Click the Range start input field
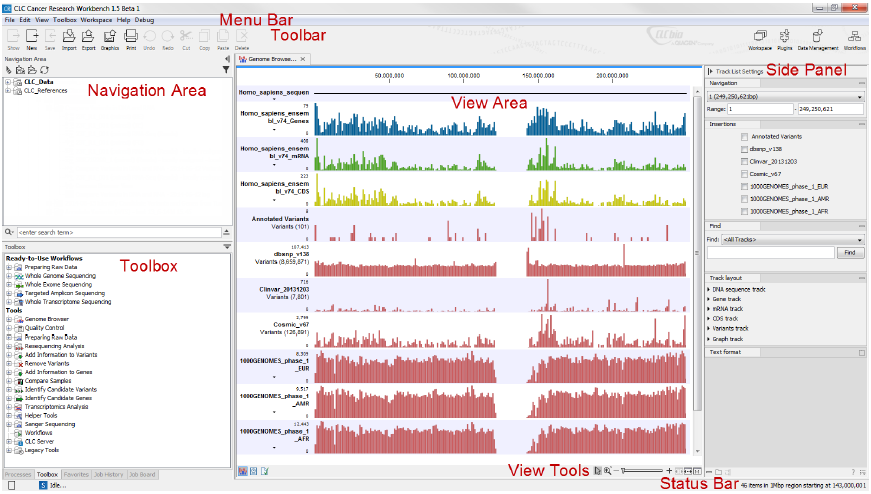This screenshot has height=494, width=871. click(760, 109)
